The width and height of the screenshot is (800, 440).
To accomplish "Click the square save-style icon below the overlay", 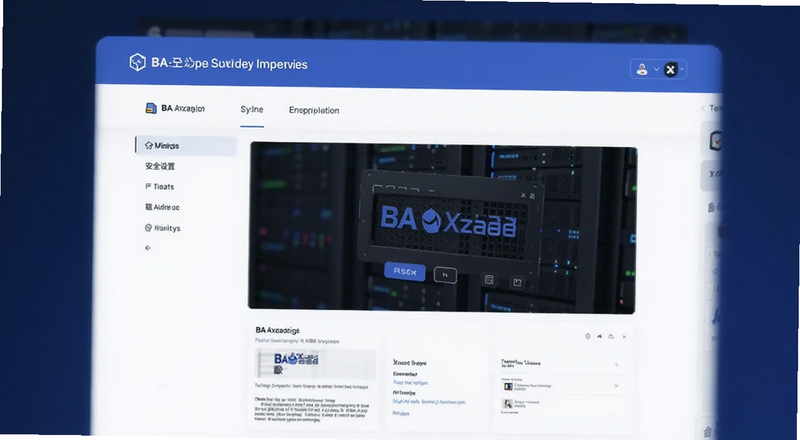I will [489, 280].
